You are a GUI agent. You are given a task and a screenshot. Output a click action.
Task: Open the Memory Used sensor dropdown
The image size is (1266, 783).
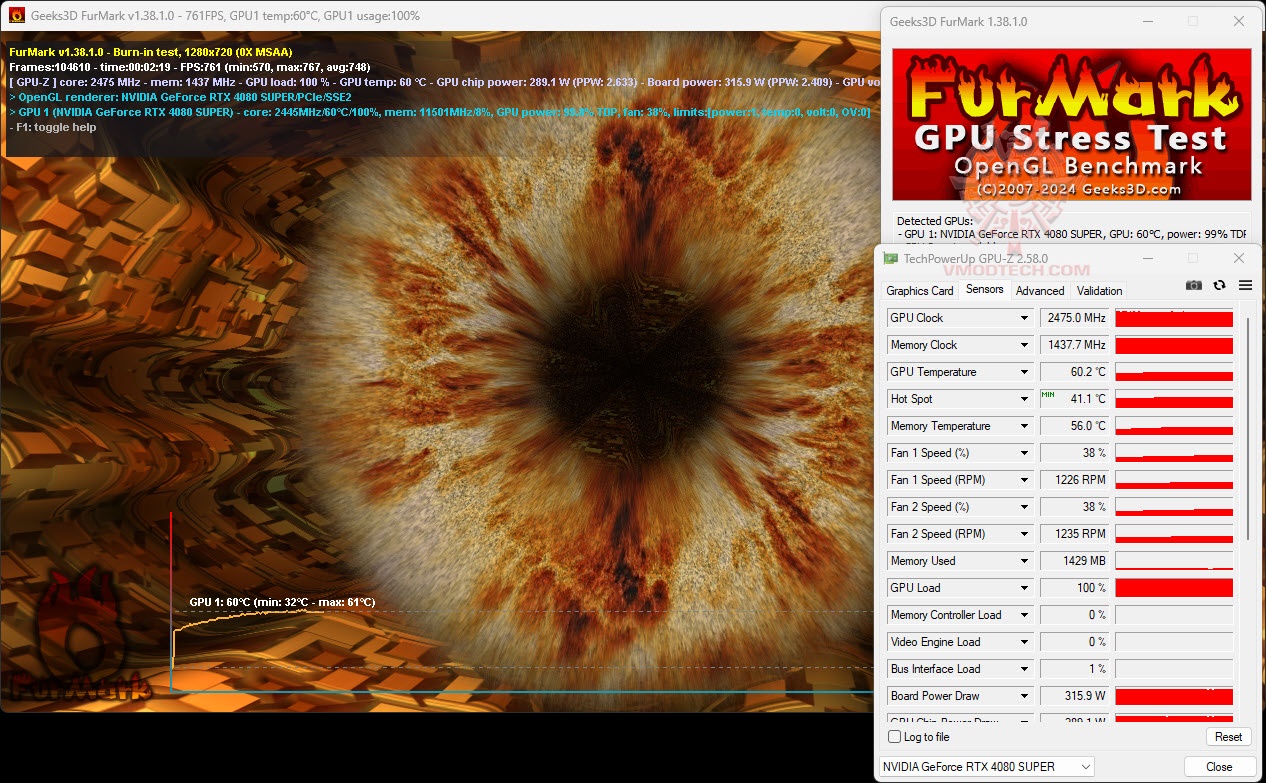[x=1024, y=561]
